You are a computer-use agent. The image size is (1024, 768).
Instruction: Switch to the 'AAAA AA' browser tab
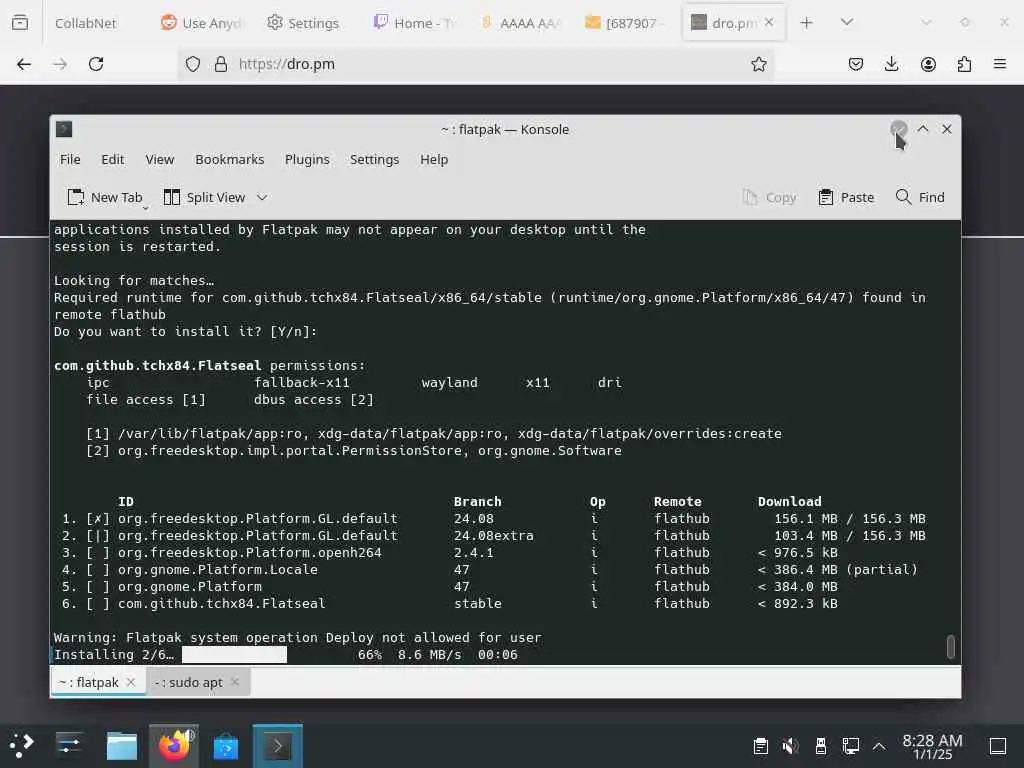(520, 23)
